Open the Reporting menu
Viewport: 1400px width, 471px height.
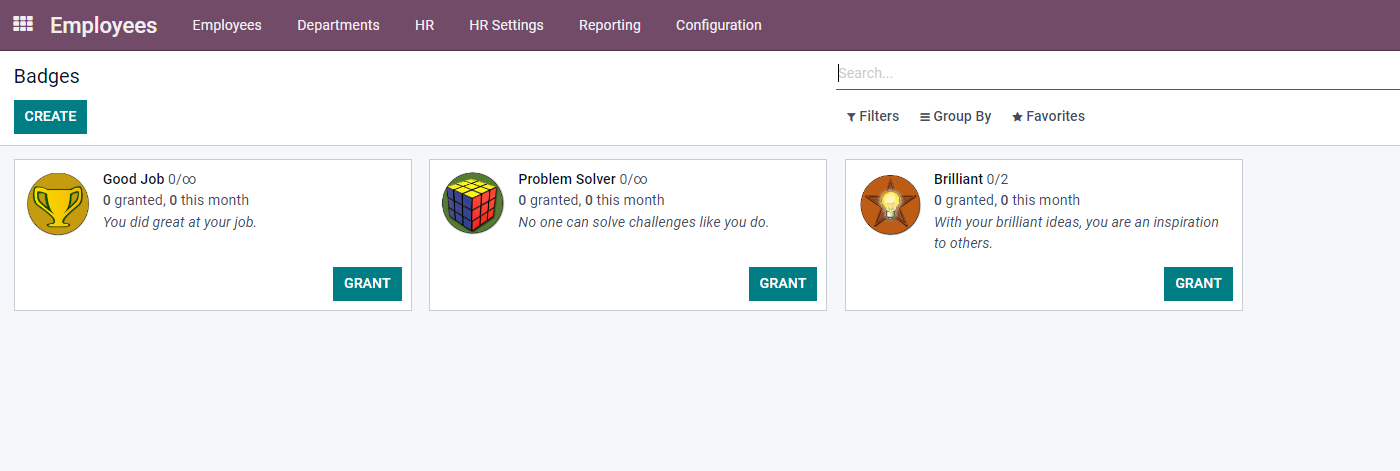[610, 25]
